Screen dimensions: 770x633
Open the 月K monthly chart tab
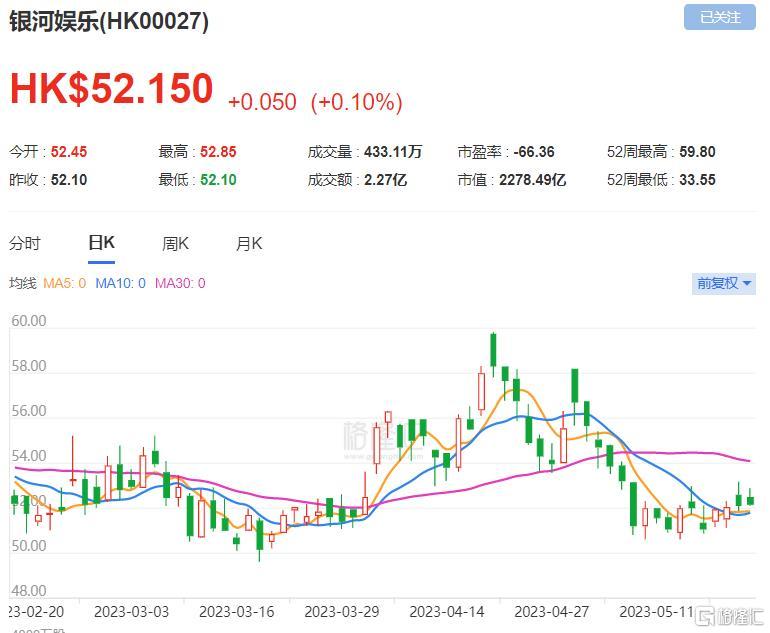(x=249, y=243)
